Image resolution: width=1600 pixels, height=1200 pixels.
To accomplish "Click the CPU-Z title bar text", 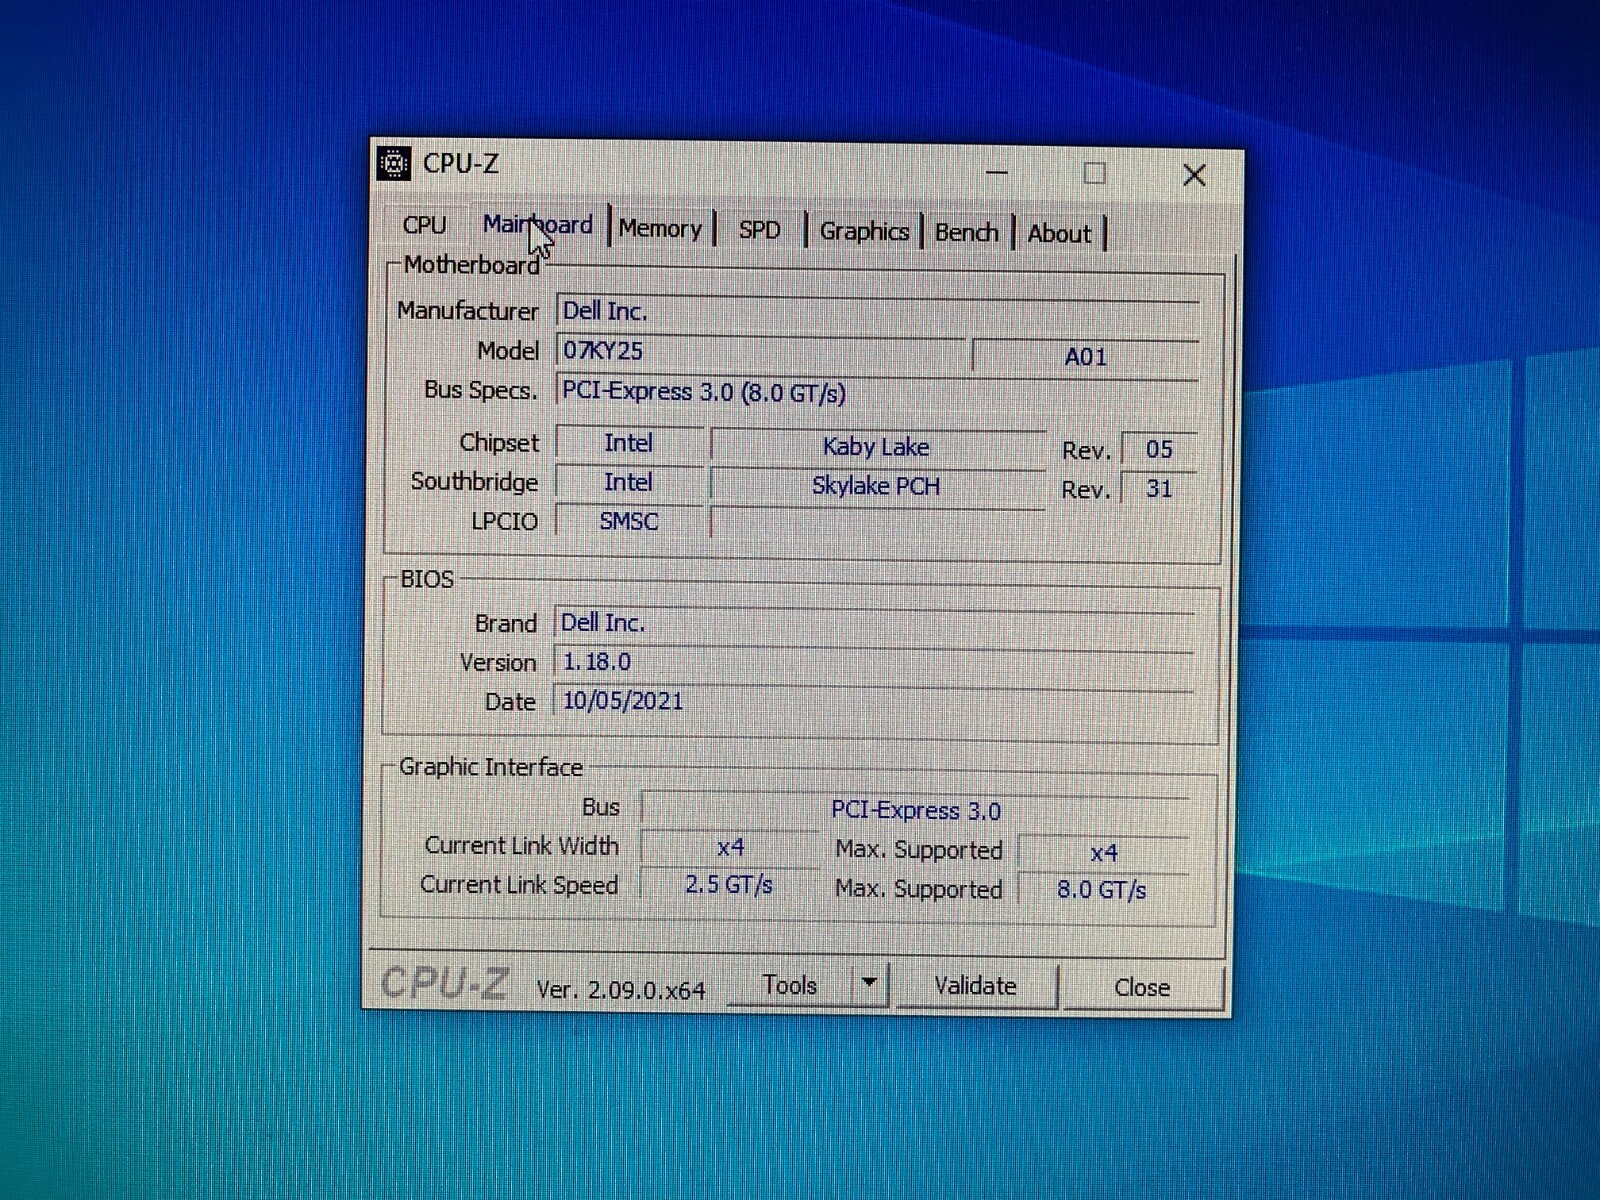I will [460, 163].
